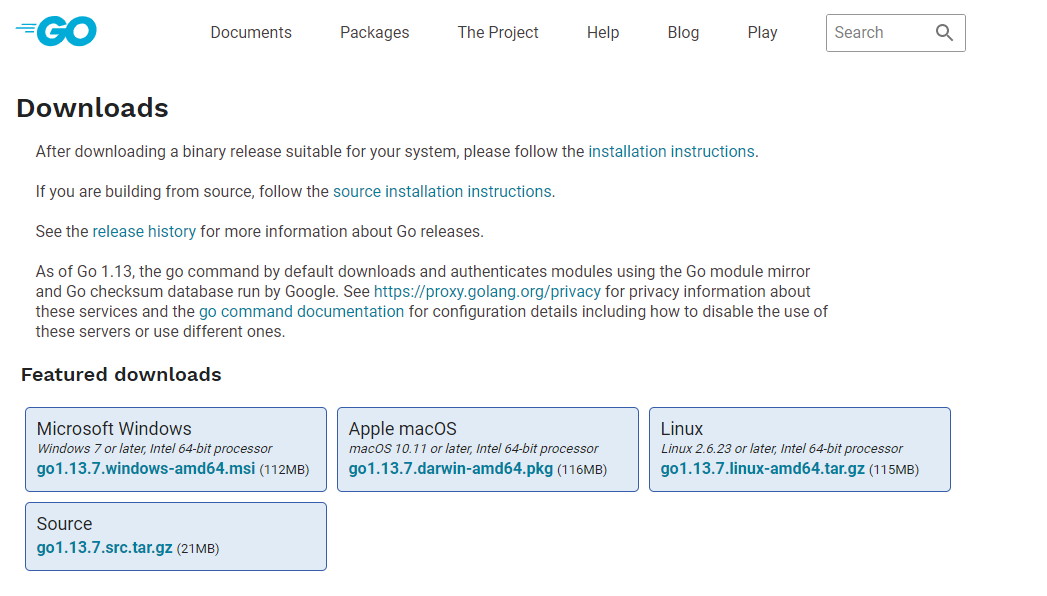Download go1.13.7.src.tar.gz source archive
The image size is (1047, 596).
[104, 547]
